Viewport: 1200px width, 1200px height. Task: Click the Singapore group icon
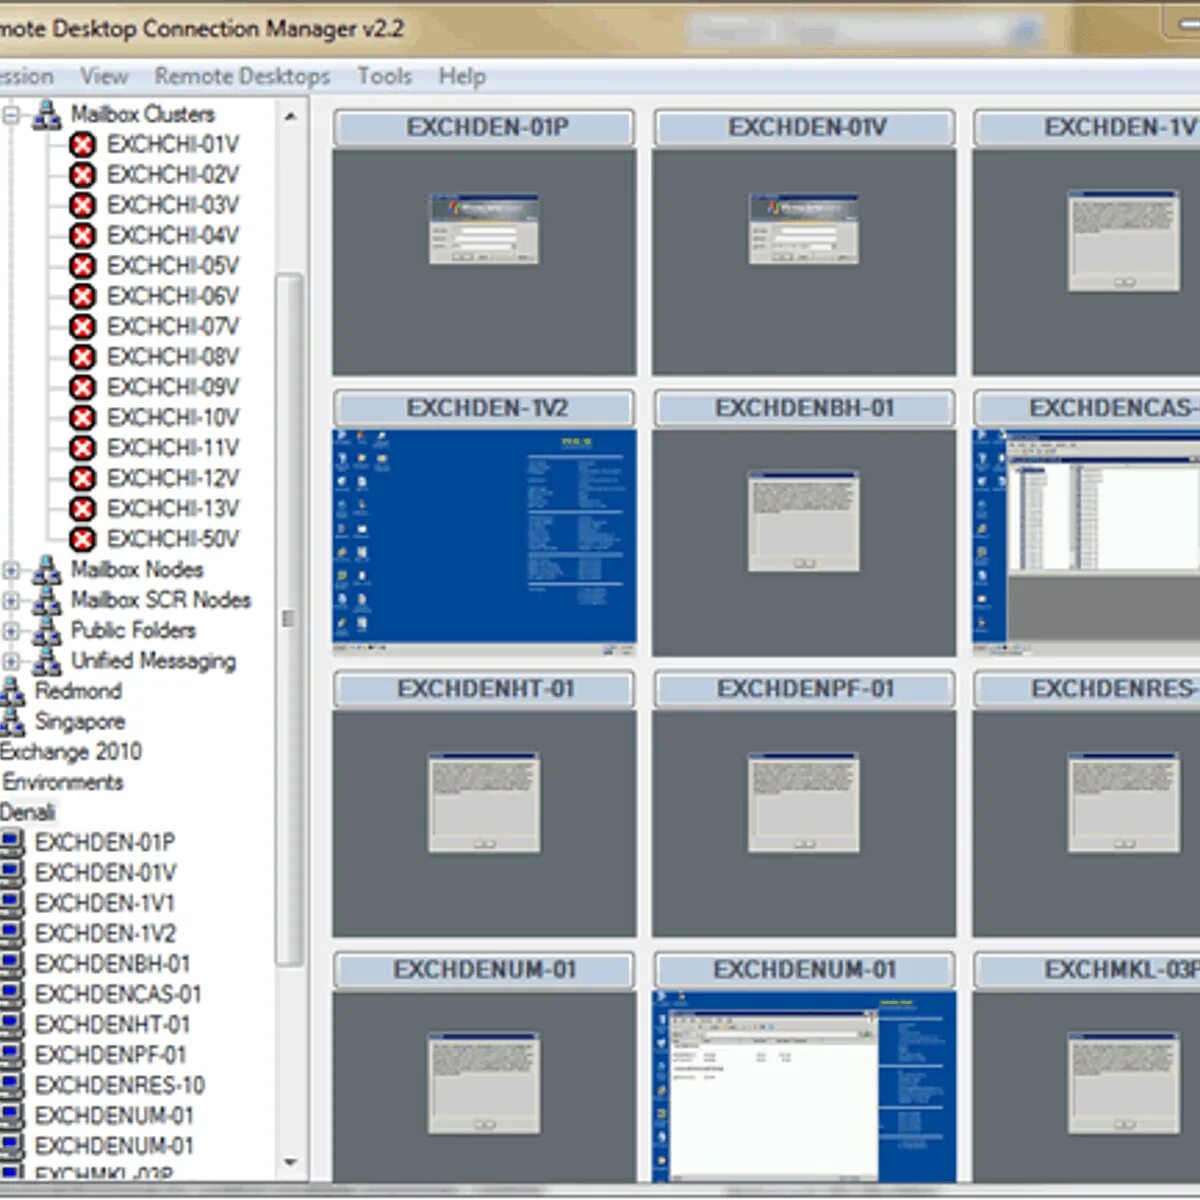(12, 722)
